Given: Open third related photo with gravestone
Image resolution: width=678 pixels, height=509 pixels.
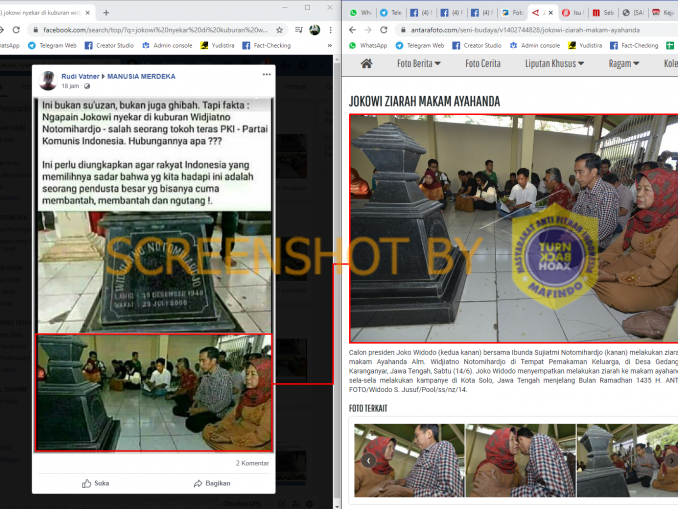Looking at the screenshot, I should pyautogui.click(x=627, y=461).
